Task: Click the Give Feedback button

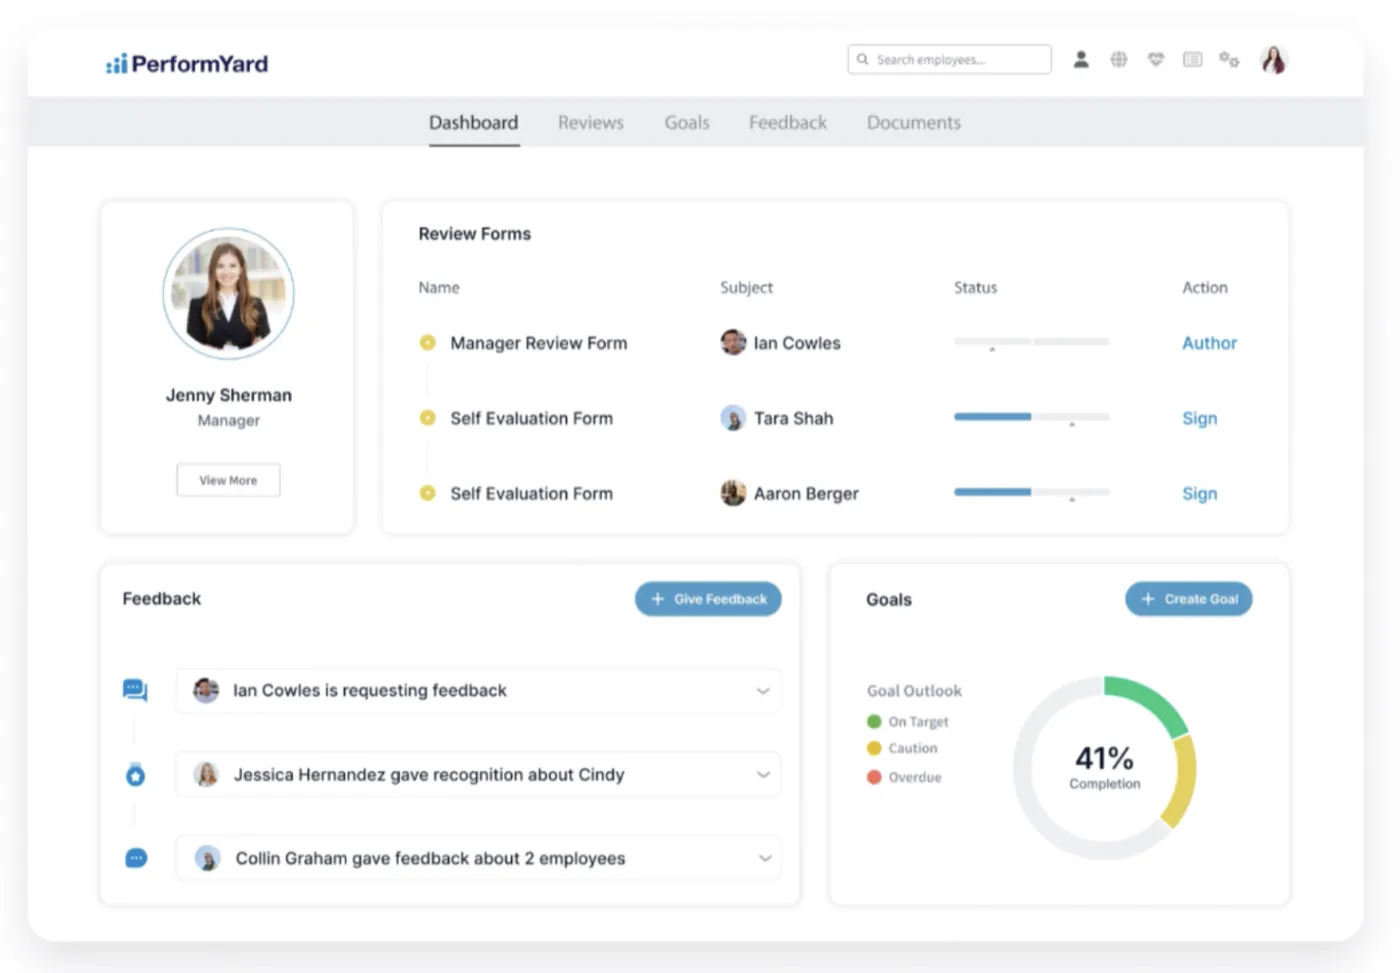Action: point(708,599)
